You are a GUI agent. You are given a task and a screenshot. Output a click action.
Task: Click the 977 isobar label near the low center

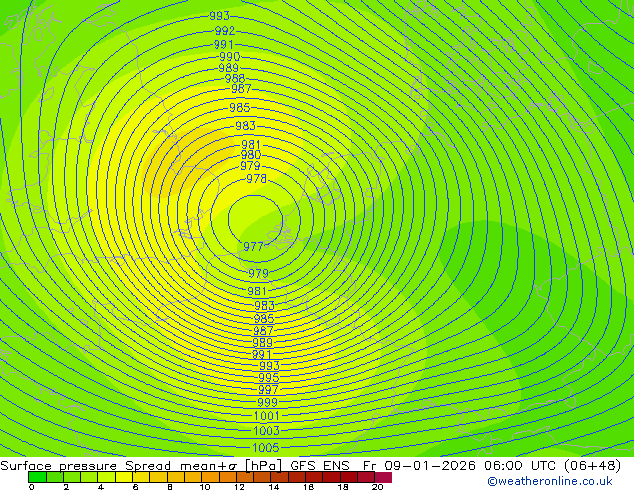click(253, 246)
